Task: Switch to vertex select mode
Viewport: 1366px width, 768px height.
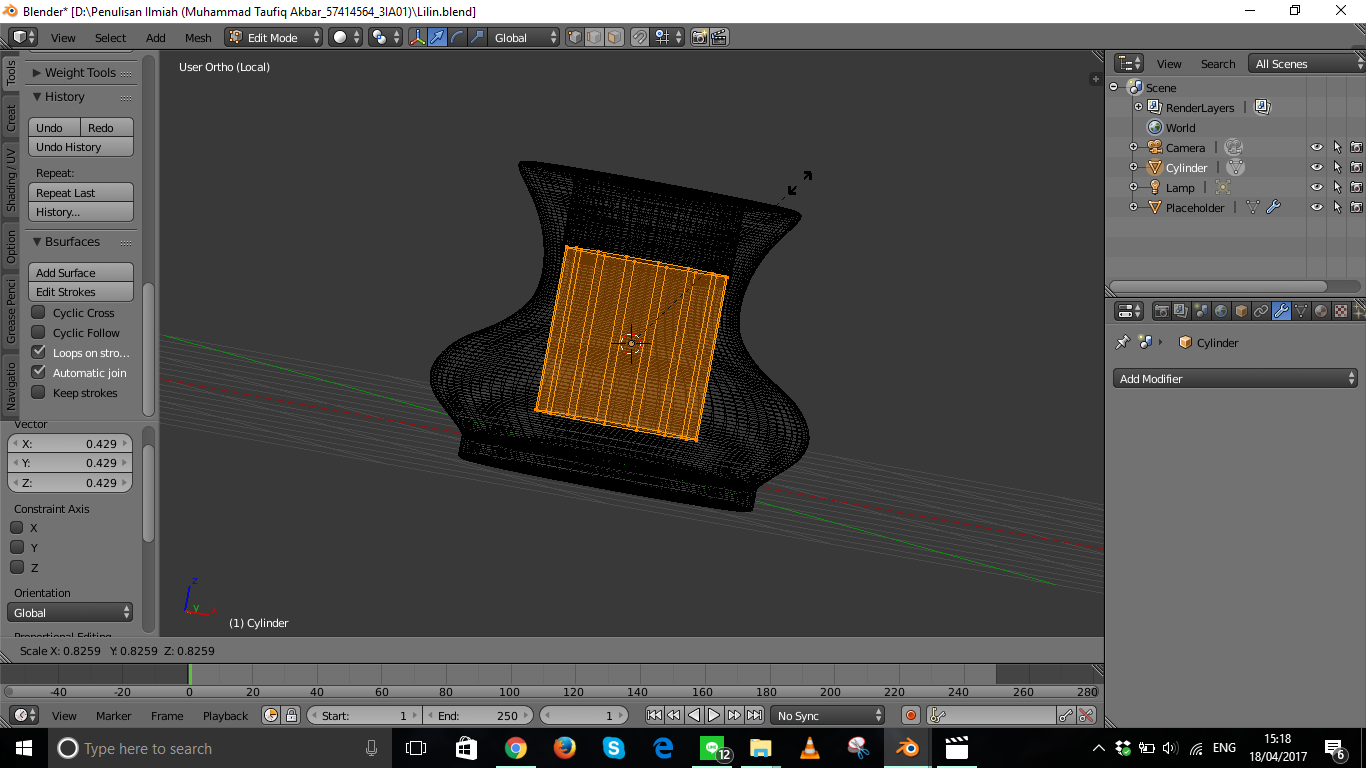Action: pos(575,37)
